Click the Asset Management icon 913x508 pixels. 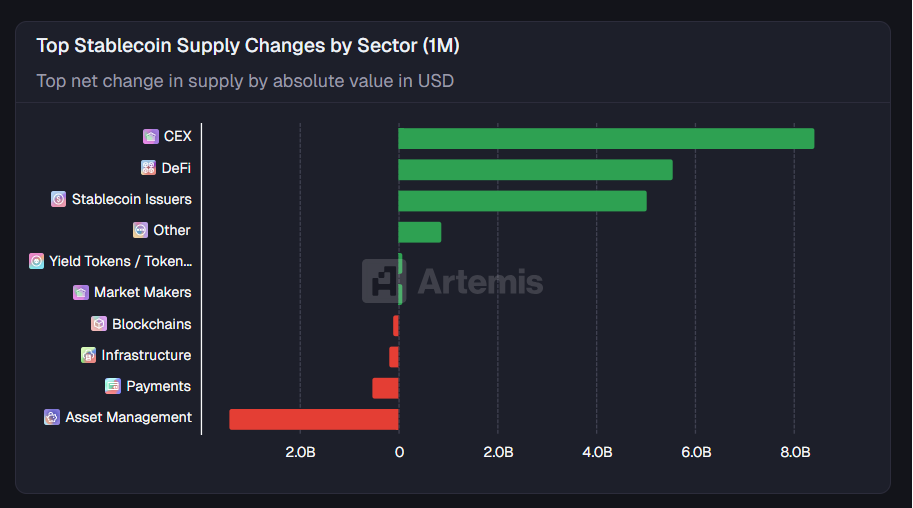point(52,417)
